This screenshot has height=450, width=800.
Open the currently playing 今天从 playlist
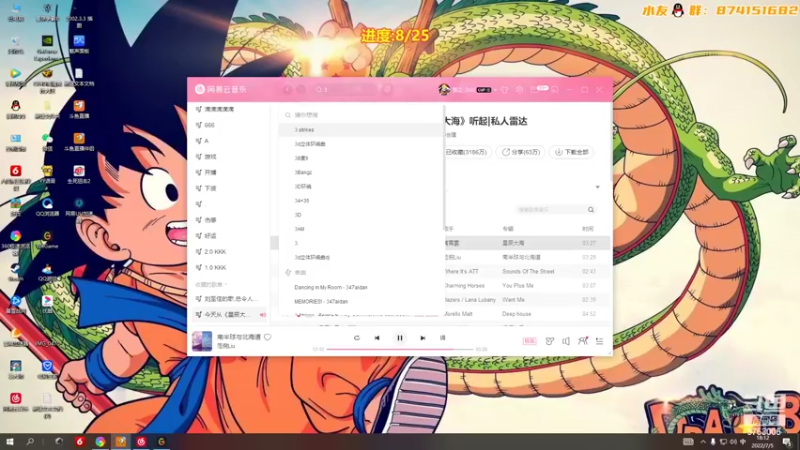pyautogui.click(x=229, y=315)
